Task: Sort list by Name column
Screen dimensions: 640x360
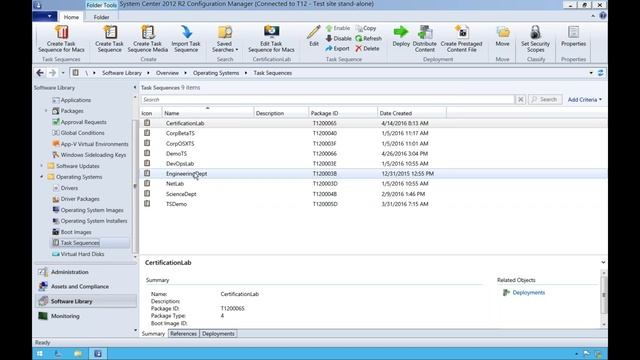Action: [208, 113]
